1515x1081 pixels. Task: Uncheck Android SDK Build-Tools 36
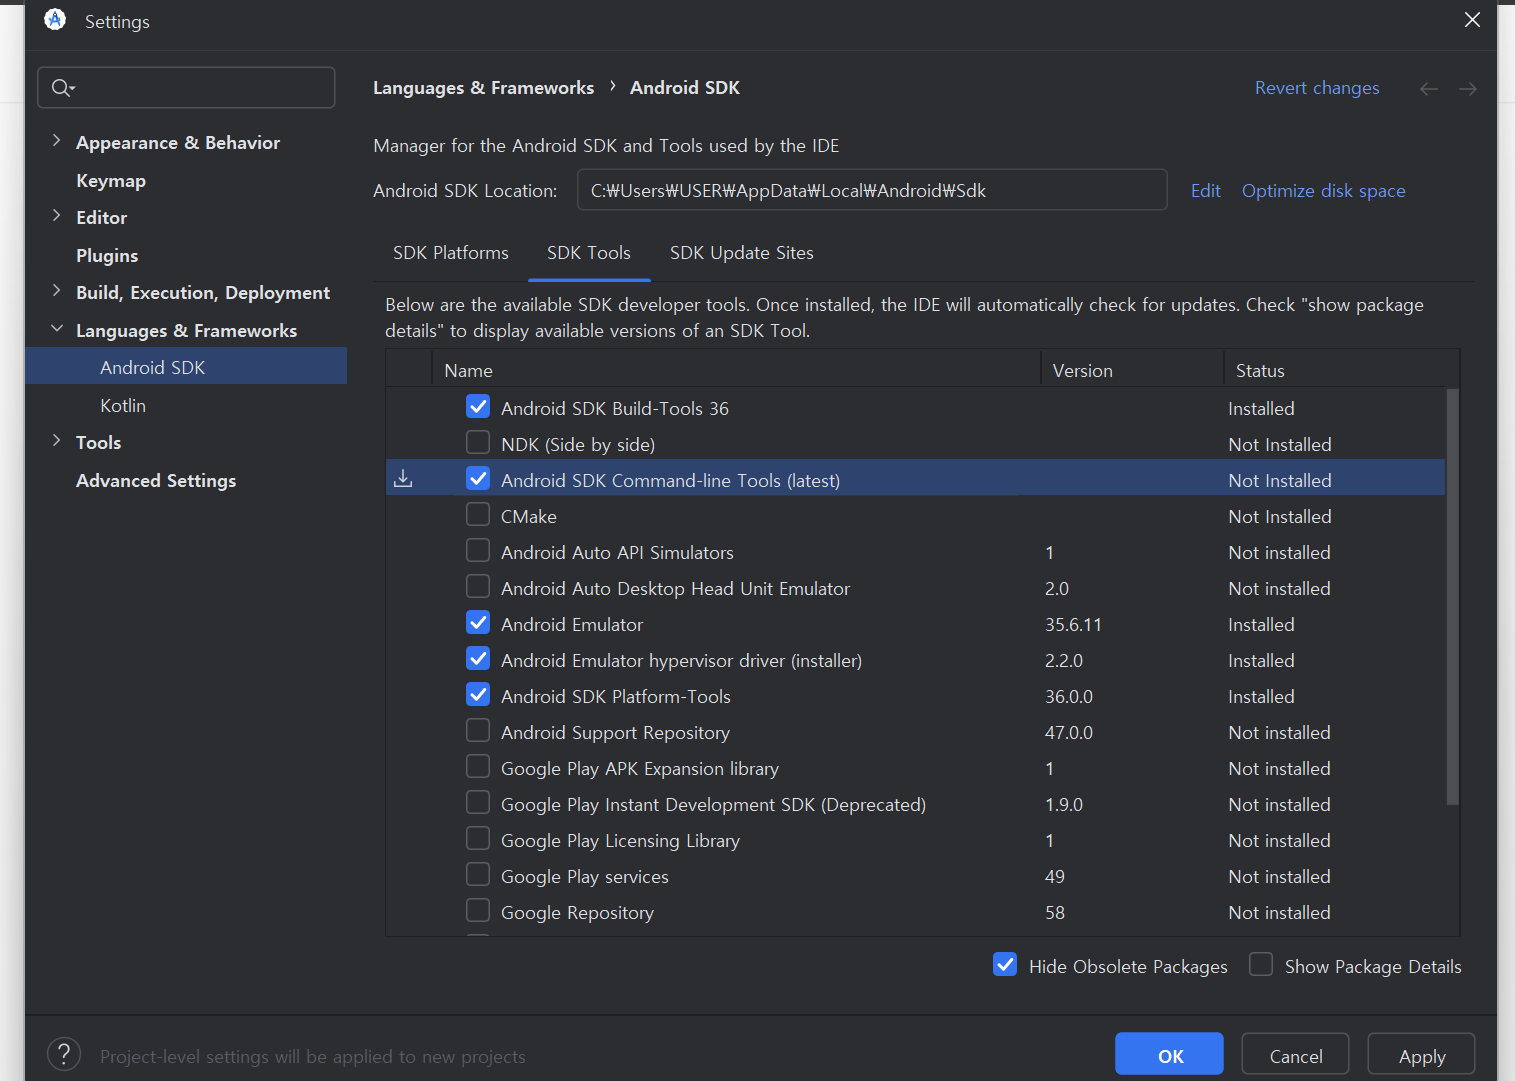tap(478, 407)
